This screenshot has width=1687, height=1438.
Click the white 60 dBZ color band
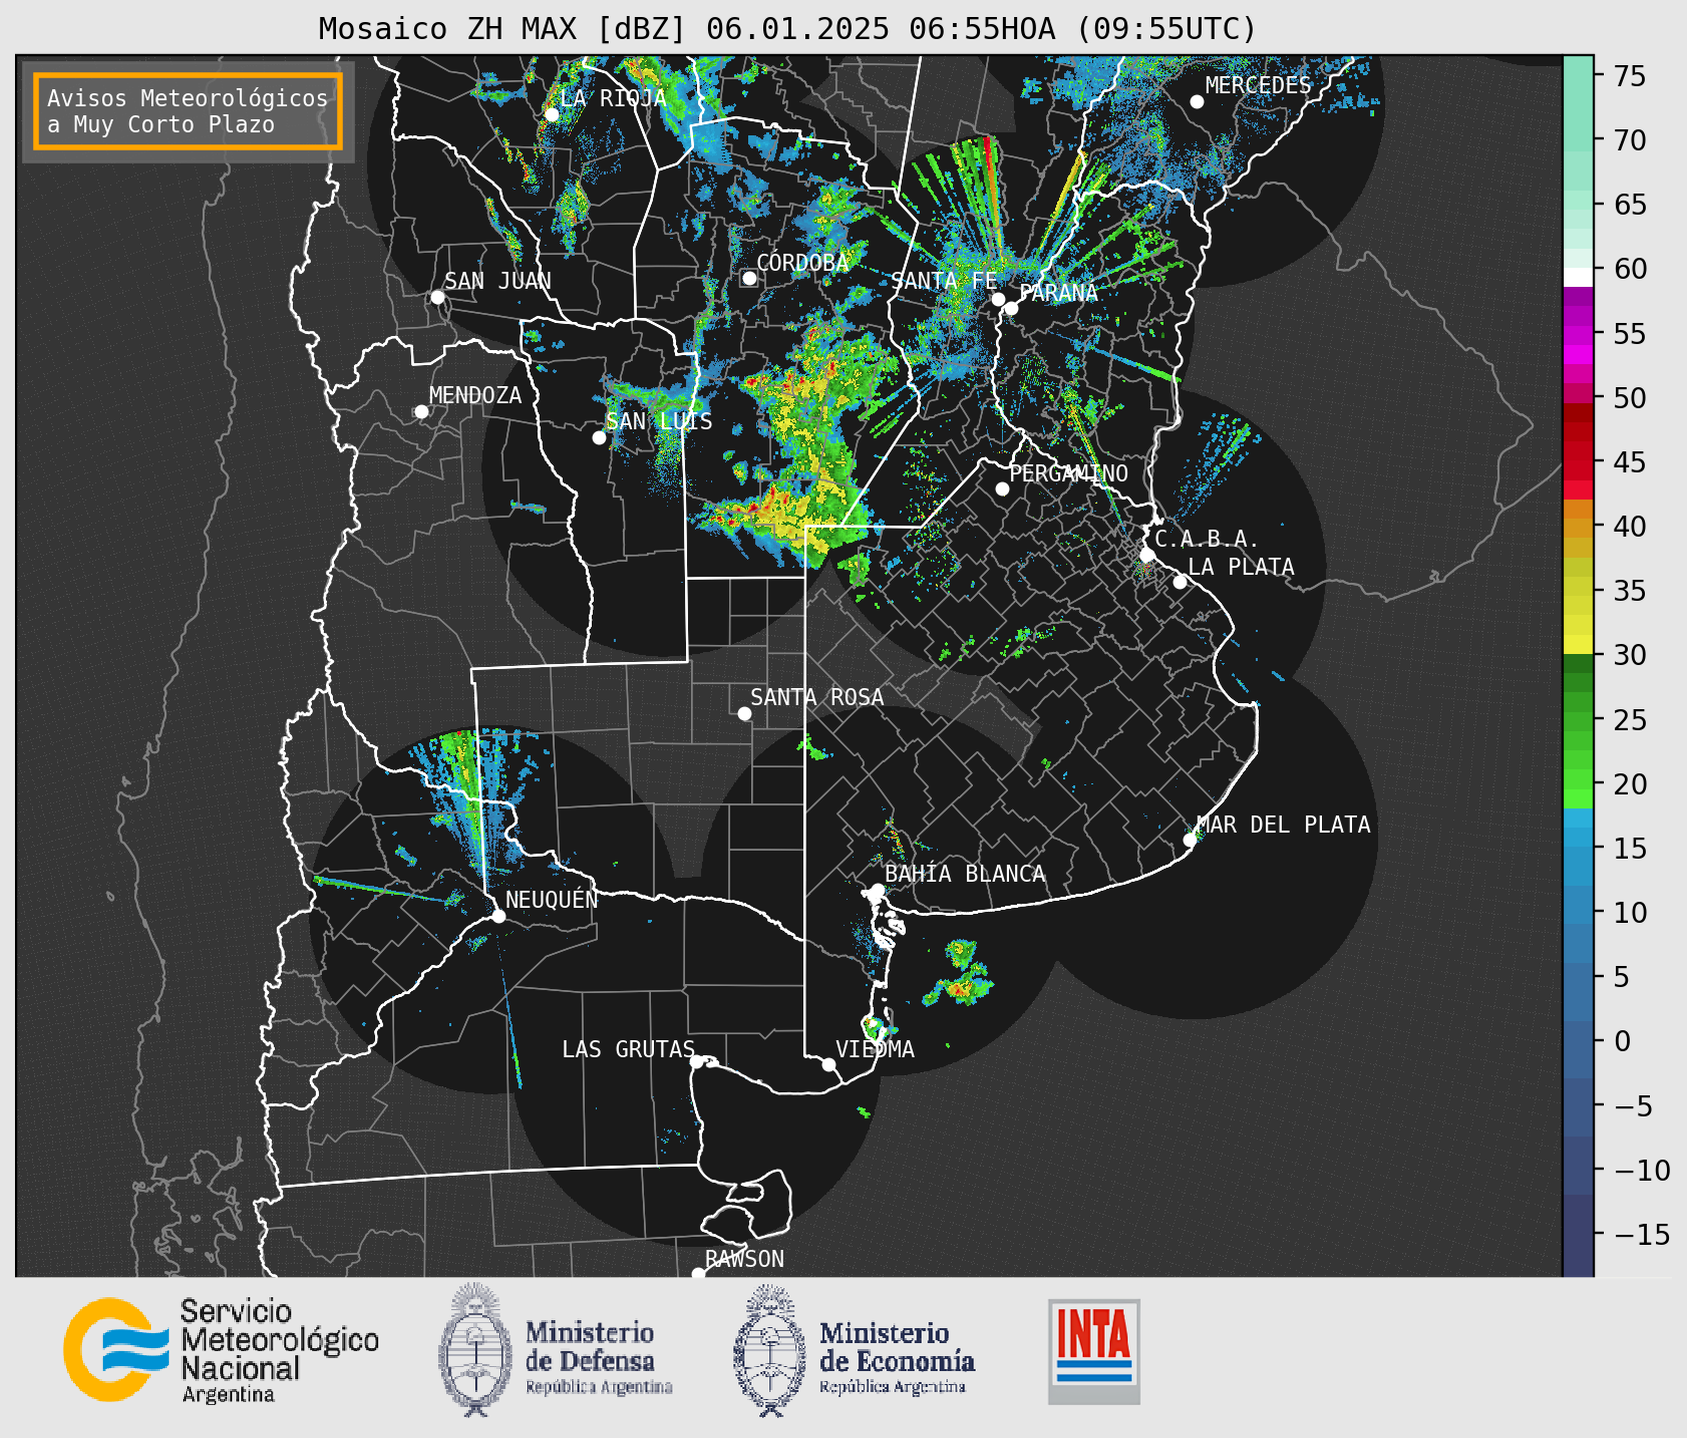1578,277
